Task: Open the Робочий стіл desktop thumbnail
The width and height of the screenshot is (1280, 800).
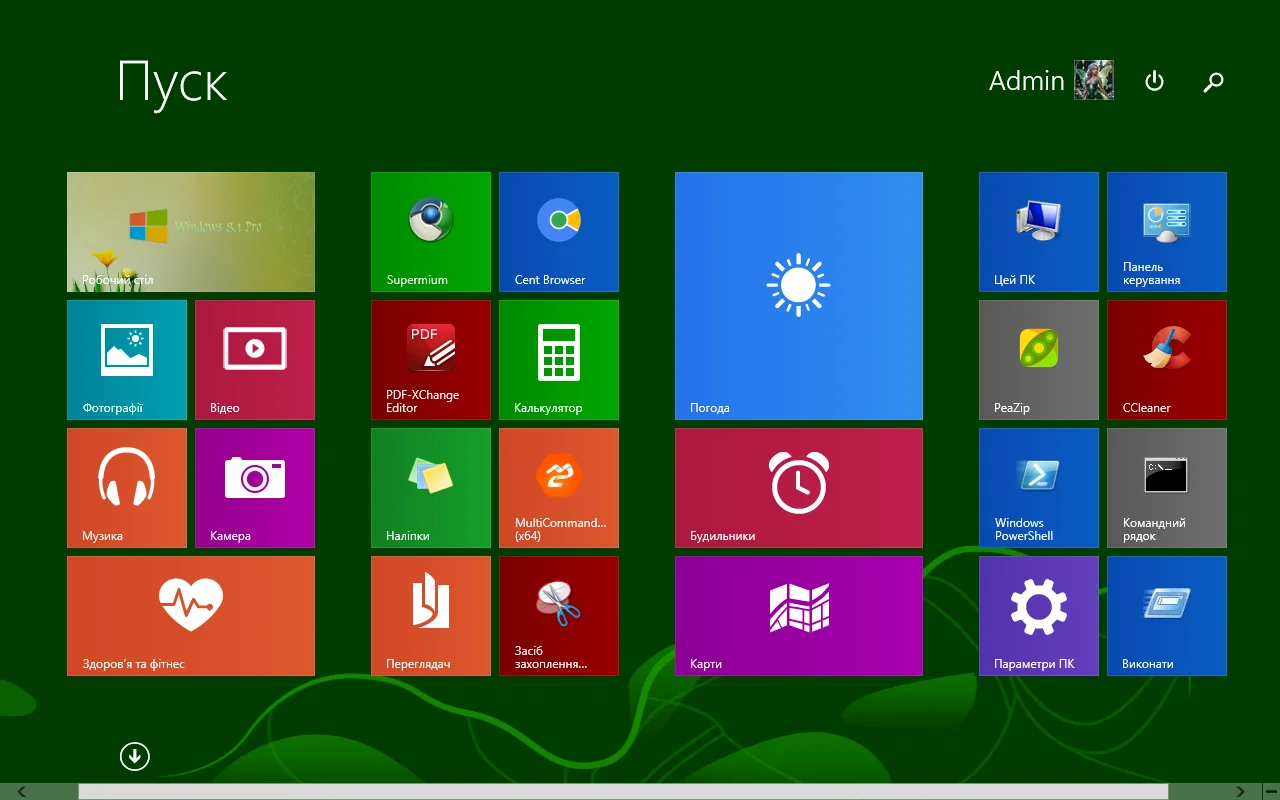Action: click(190, 231)
